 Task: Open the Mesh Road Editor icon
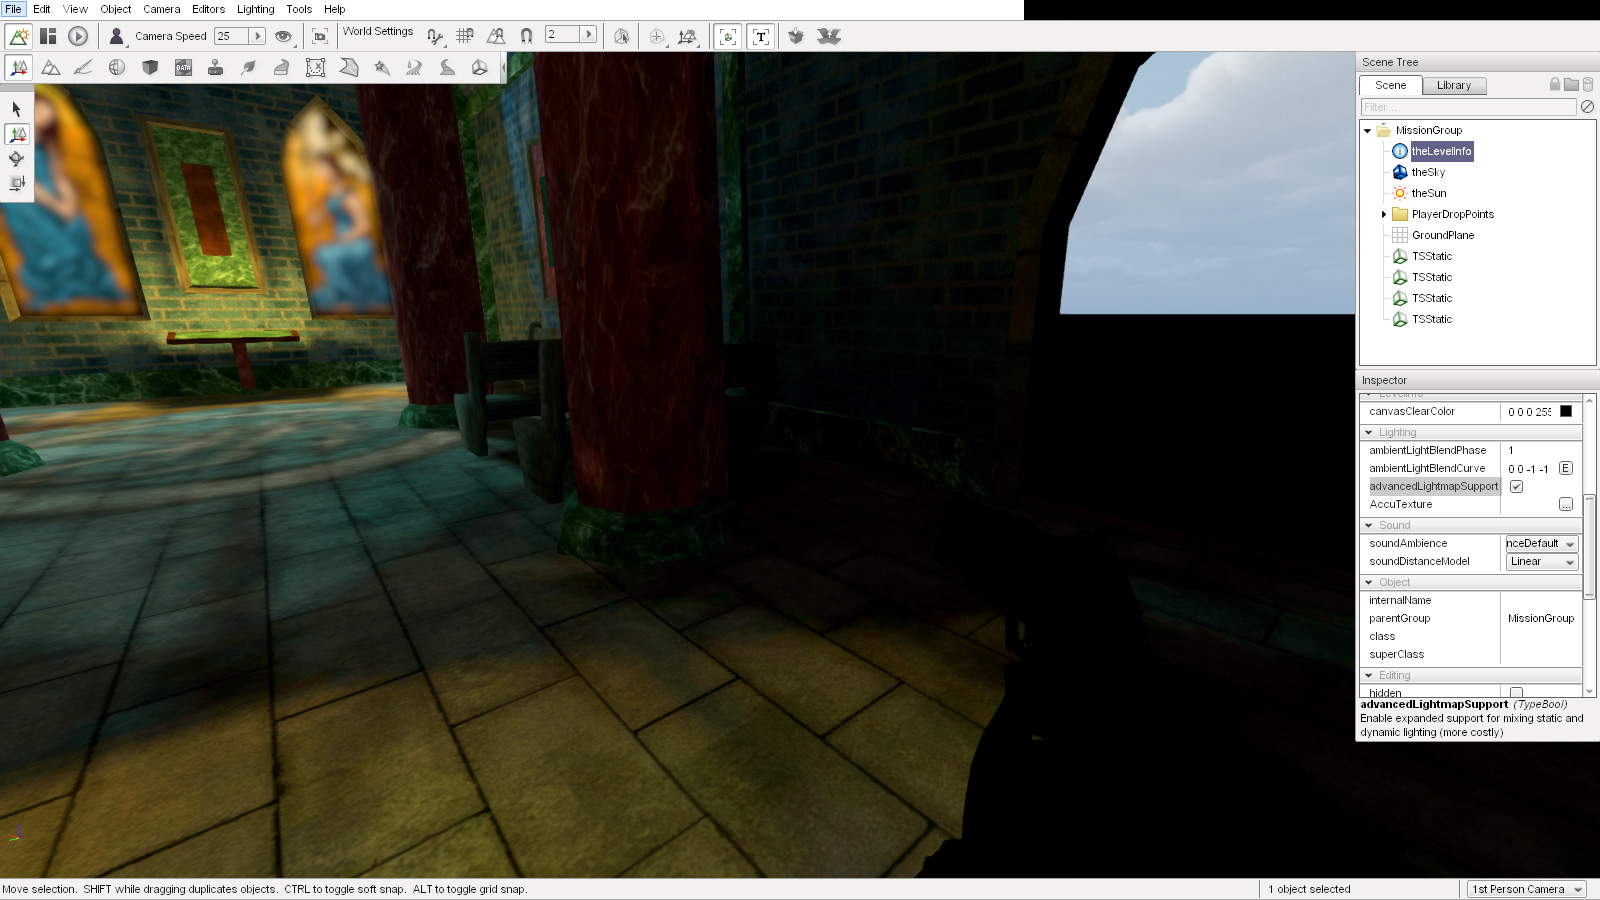coord(282,68)
